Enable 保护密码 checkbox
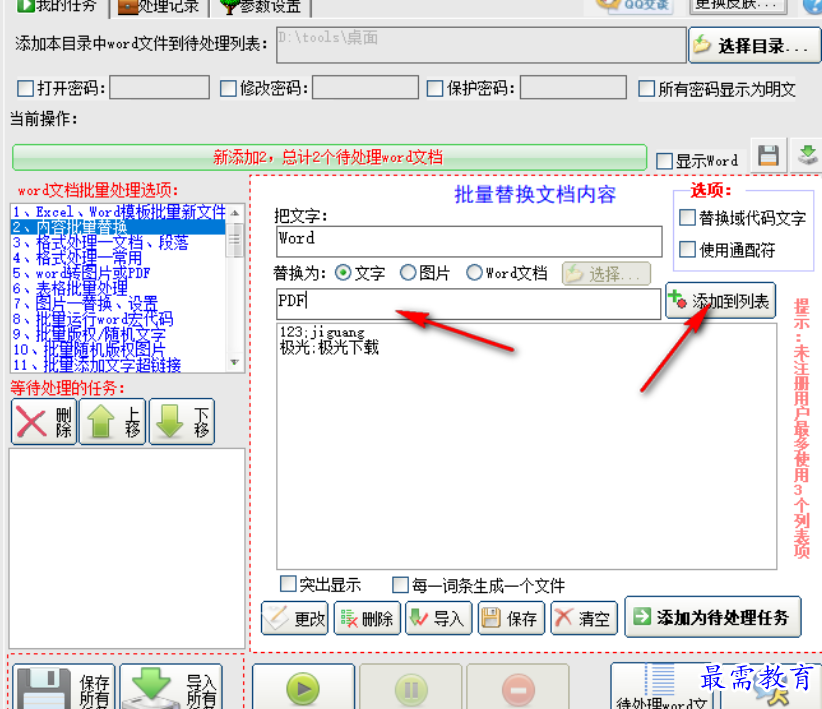822x709 pixels. [435, 88]
